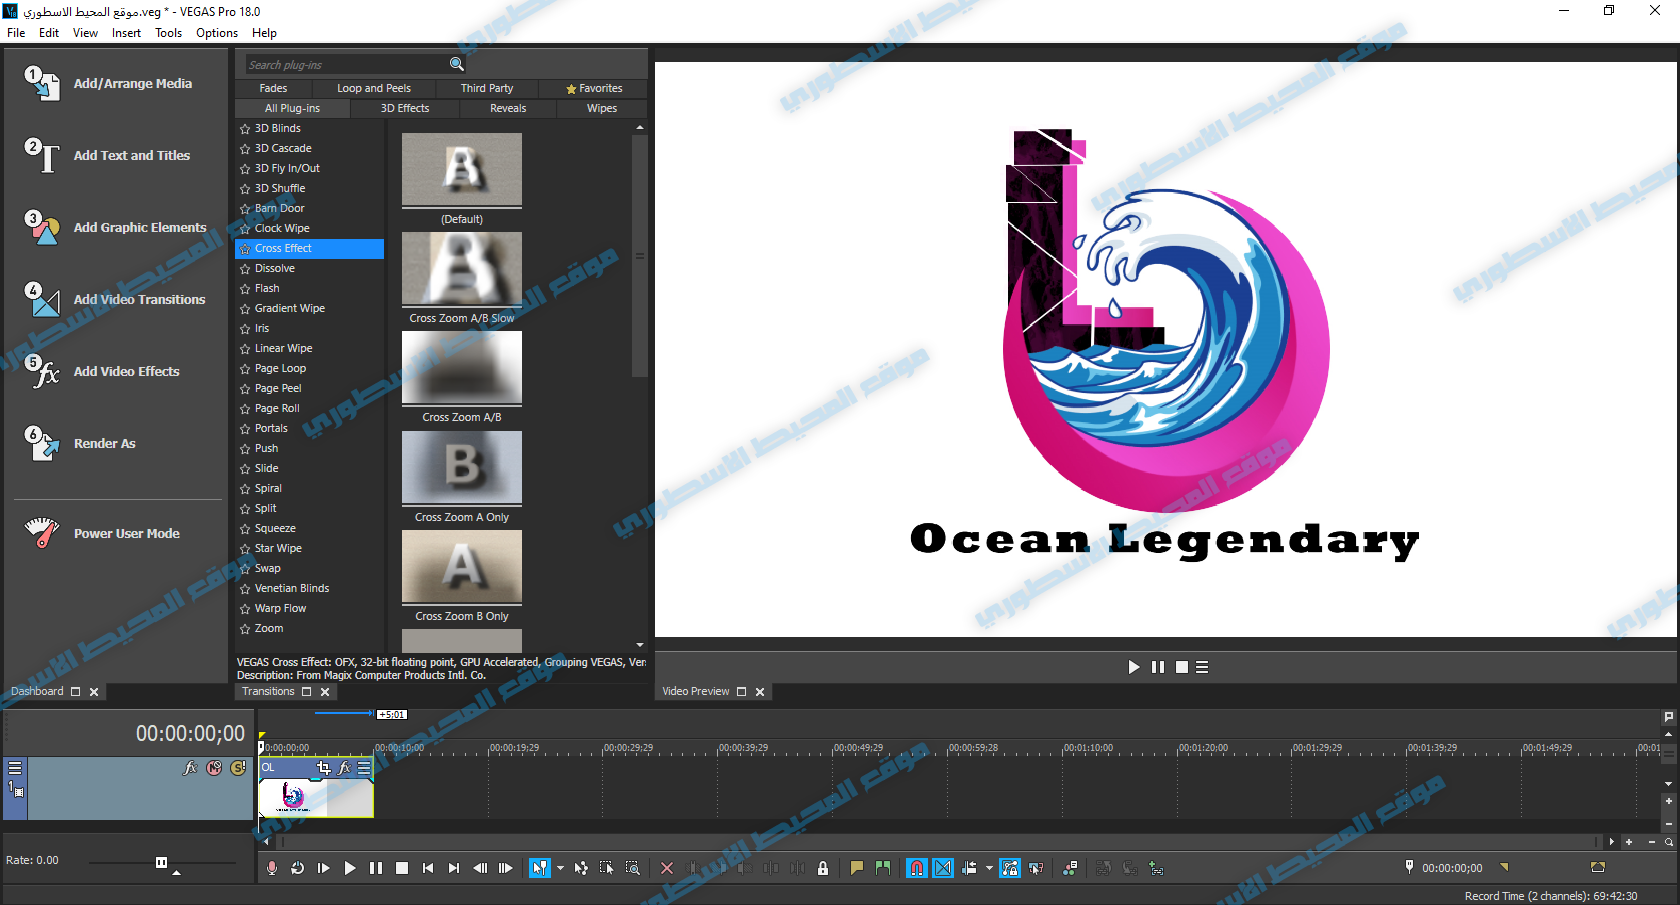This screenshot has width=1680, height=905.
Task: Open the Render As step
Action: (82, 444)
